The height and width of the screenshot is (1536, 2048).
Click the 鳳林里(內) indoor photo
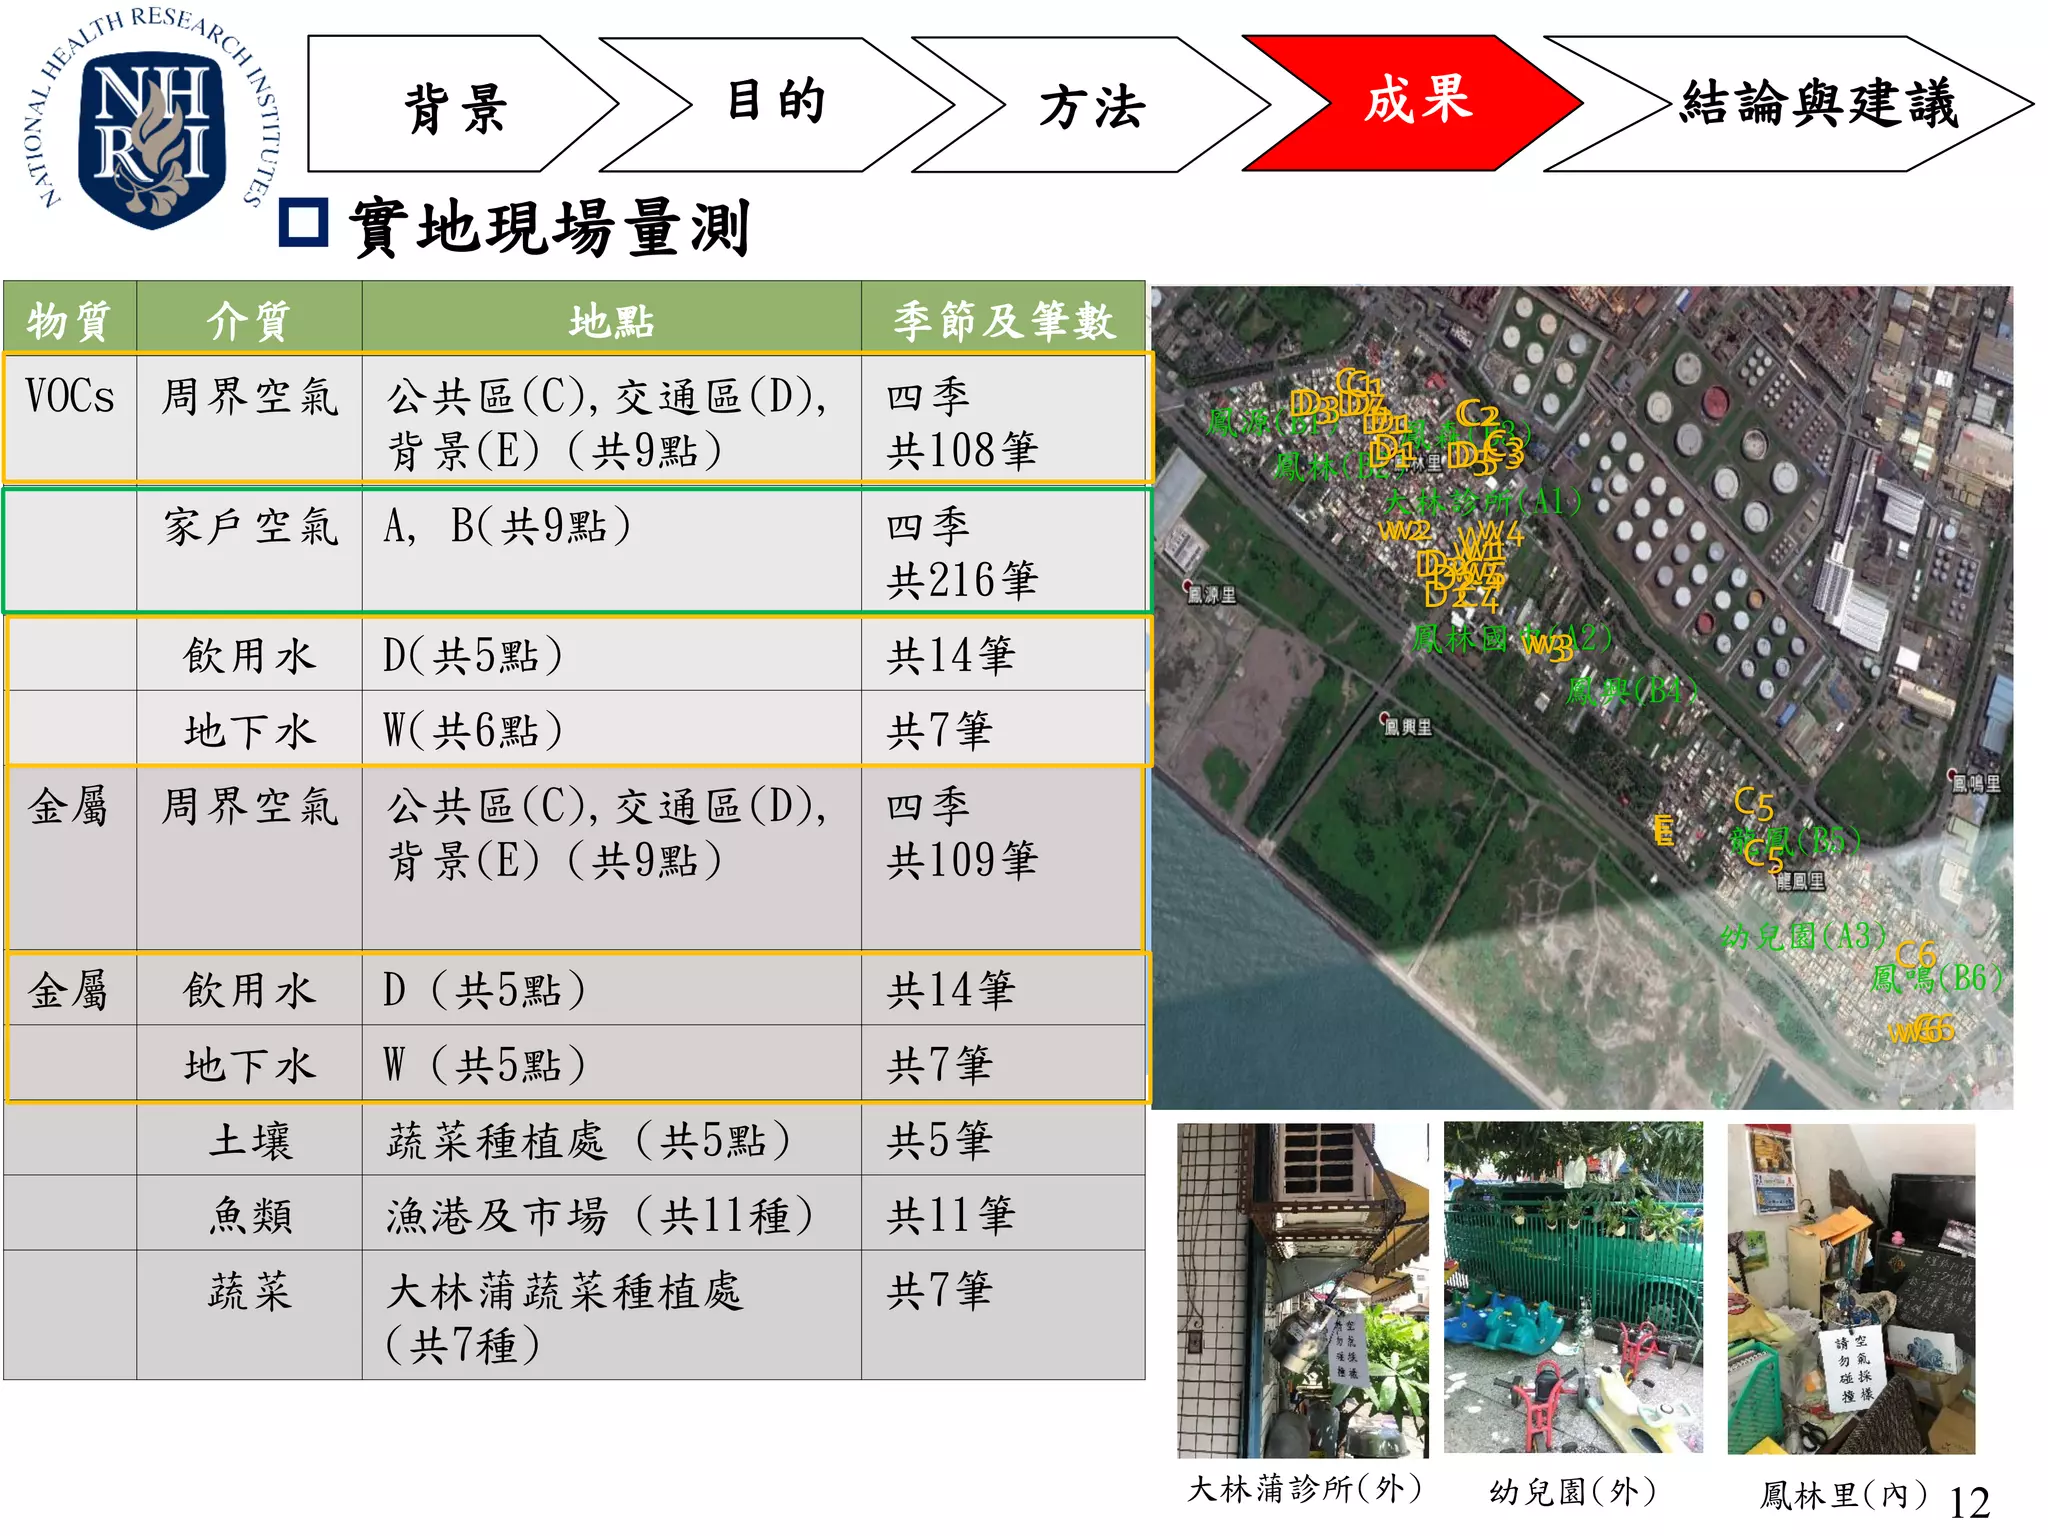1851,1289
